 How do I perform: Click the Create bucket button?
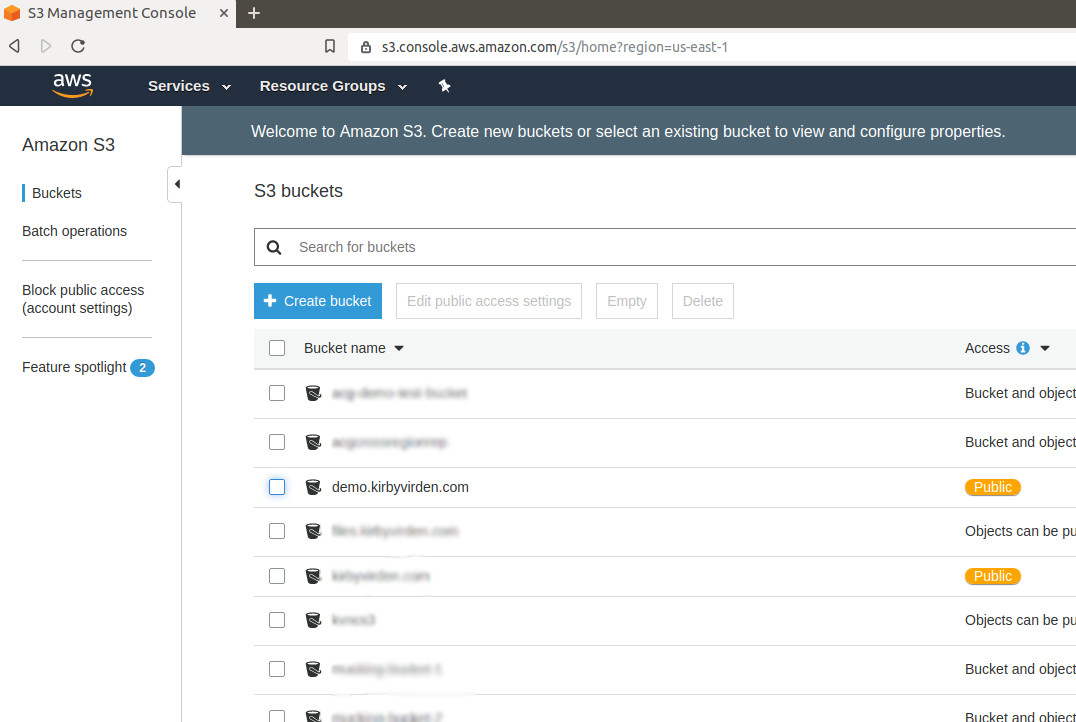click(x=318, y=300)
